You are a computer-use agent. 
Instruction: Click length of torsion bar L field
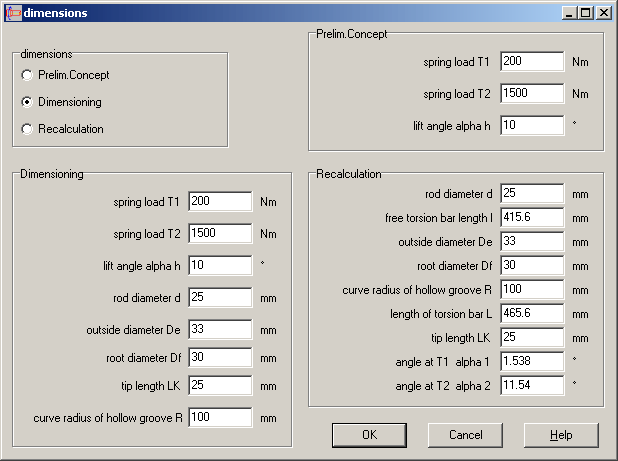click(532, 314)
